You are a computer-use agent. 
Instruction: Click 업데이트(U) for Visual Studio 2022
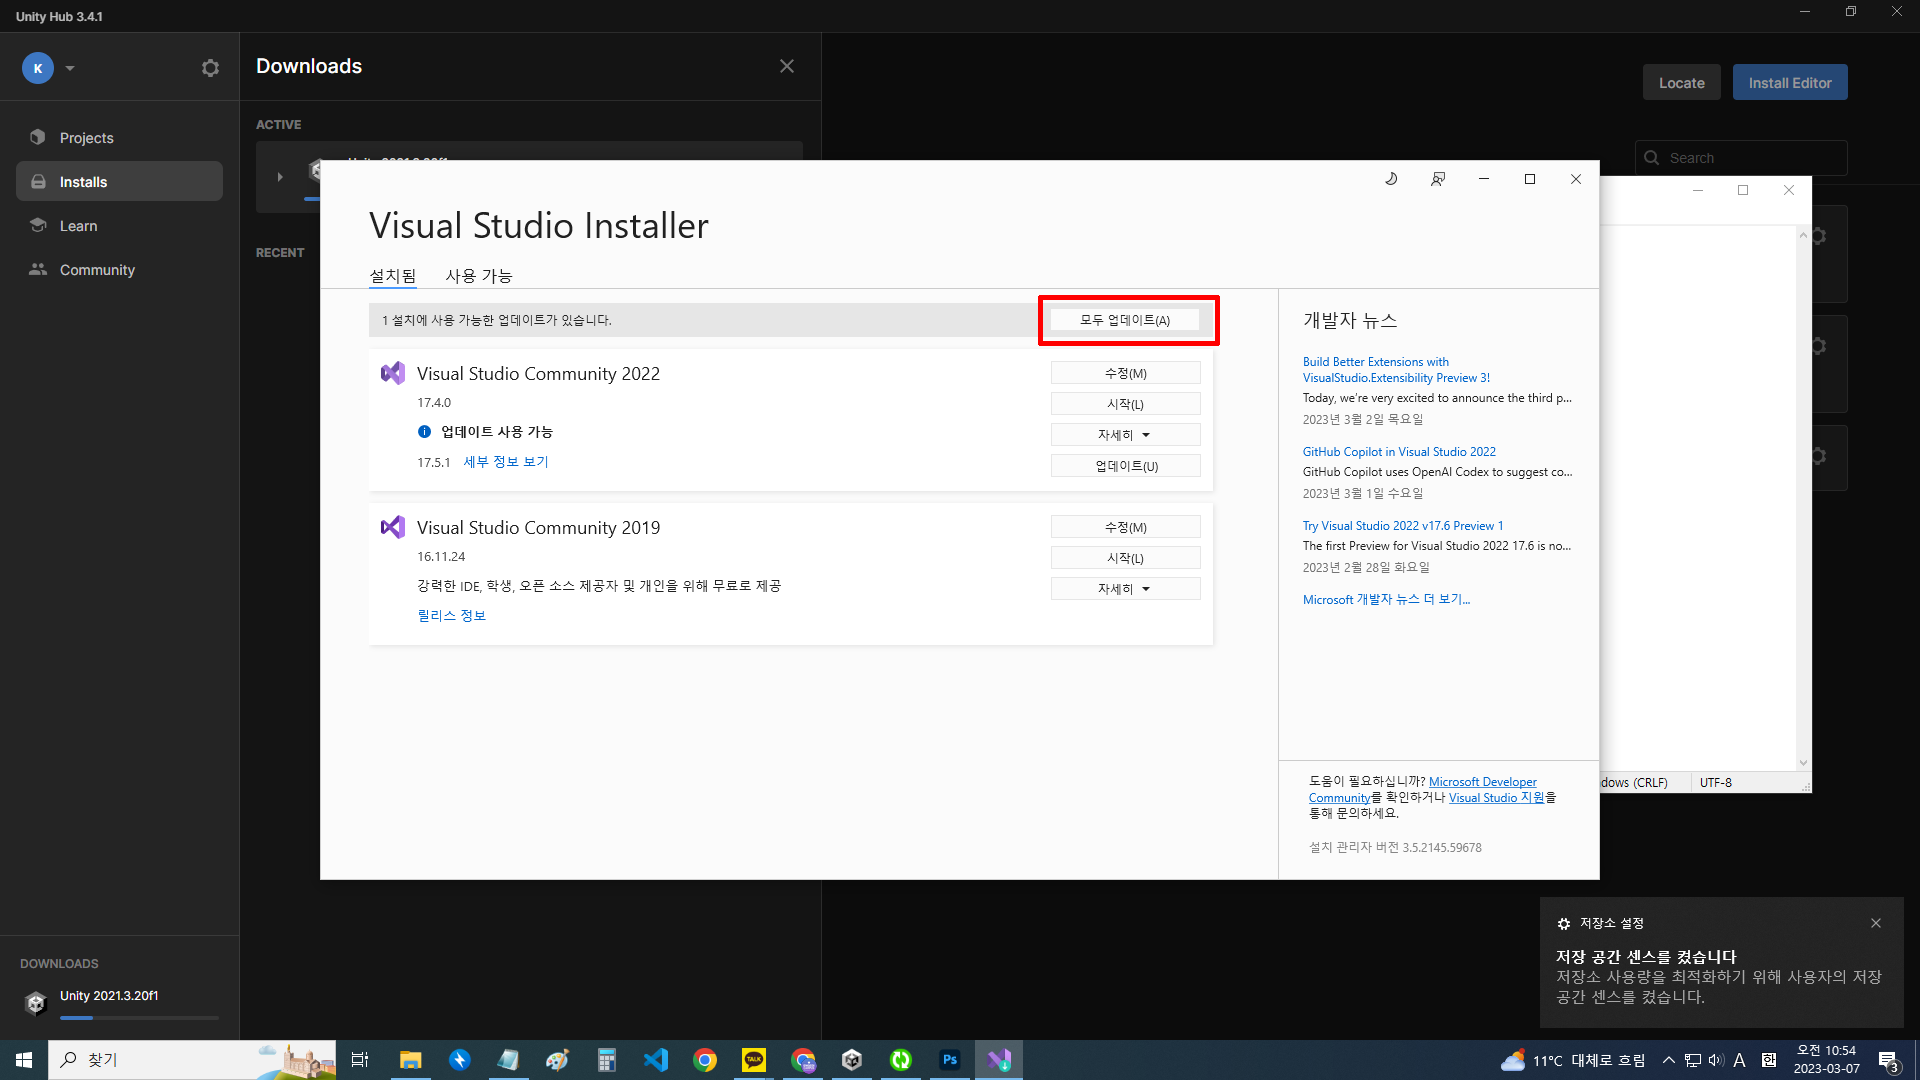coord(1125,466)
